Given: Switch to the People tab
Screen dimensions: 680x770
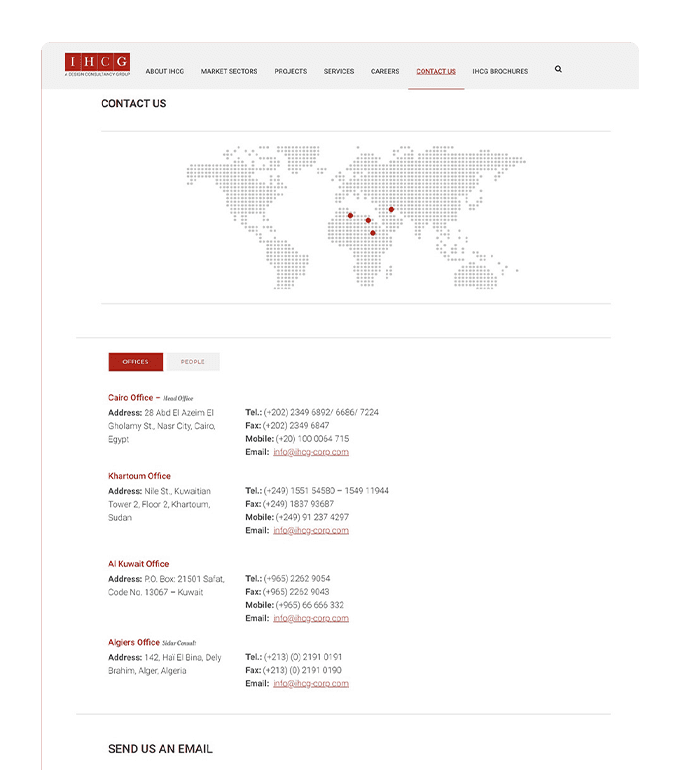Looking at the screenshot, I should [192, 362].
